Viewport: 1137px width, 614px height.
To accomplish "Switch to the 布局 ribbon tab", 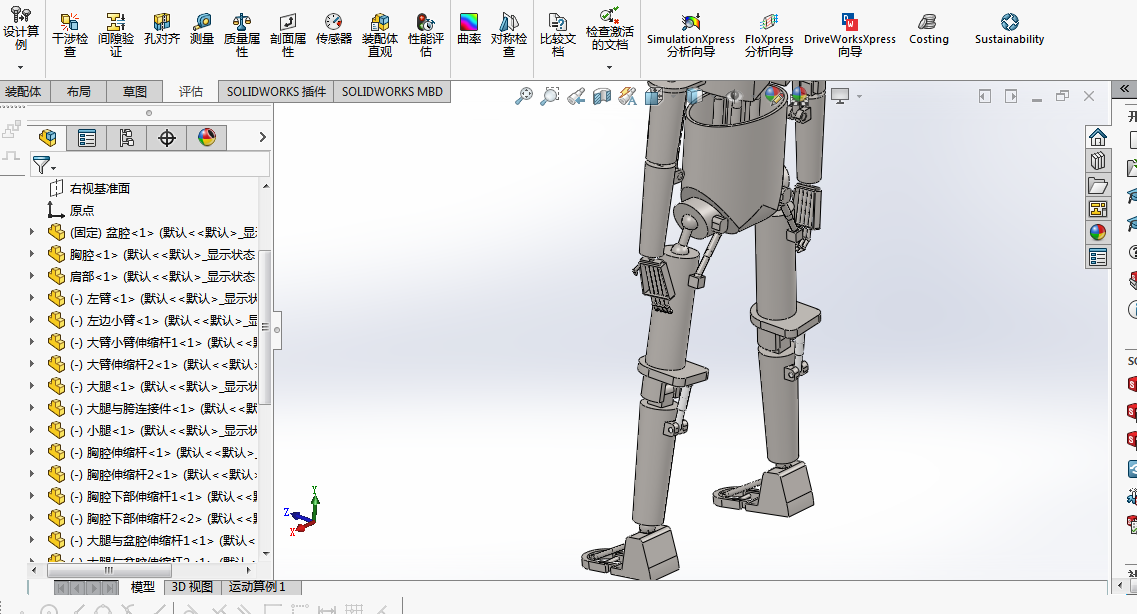I will [78, 91].
